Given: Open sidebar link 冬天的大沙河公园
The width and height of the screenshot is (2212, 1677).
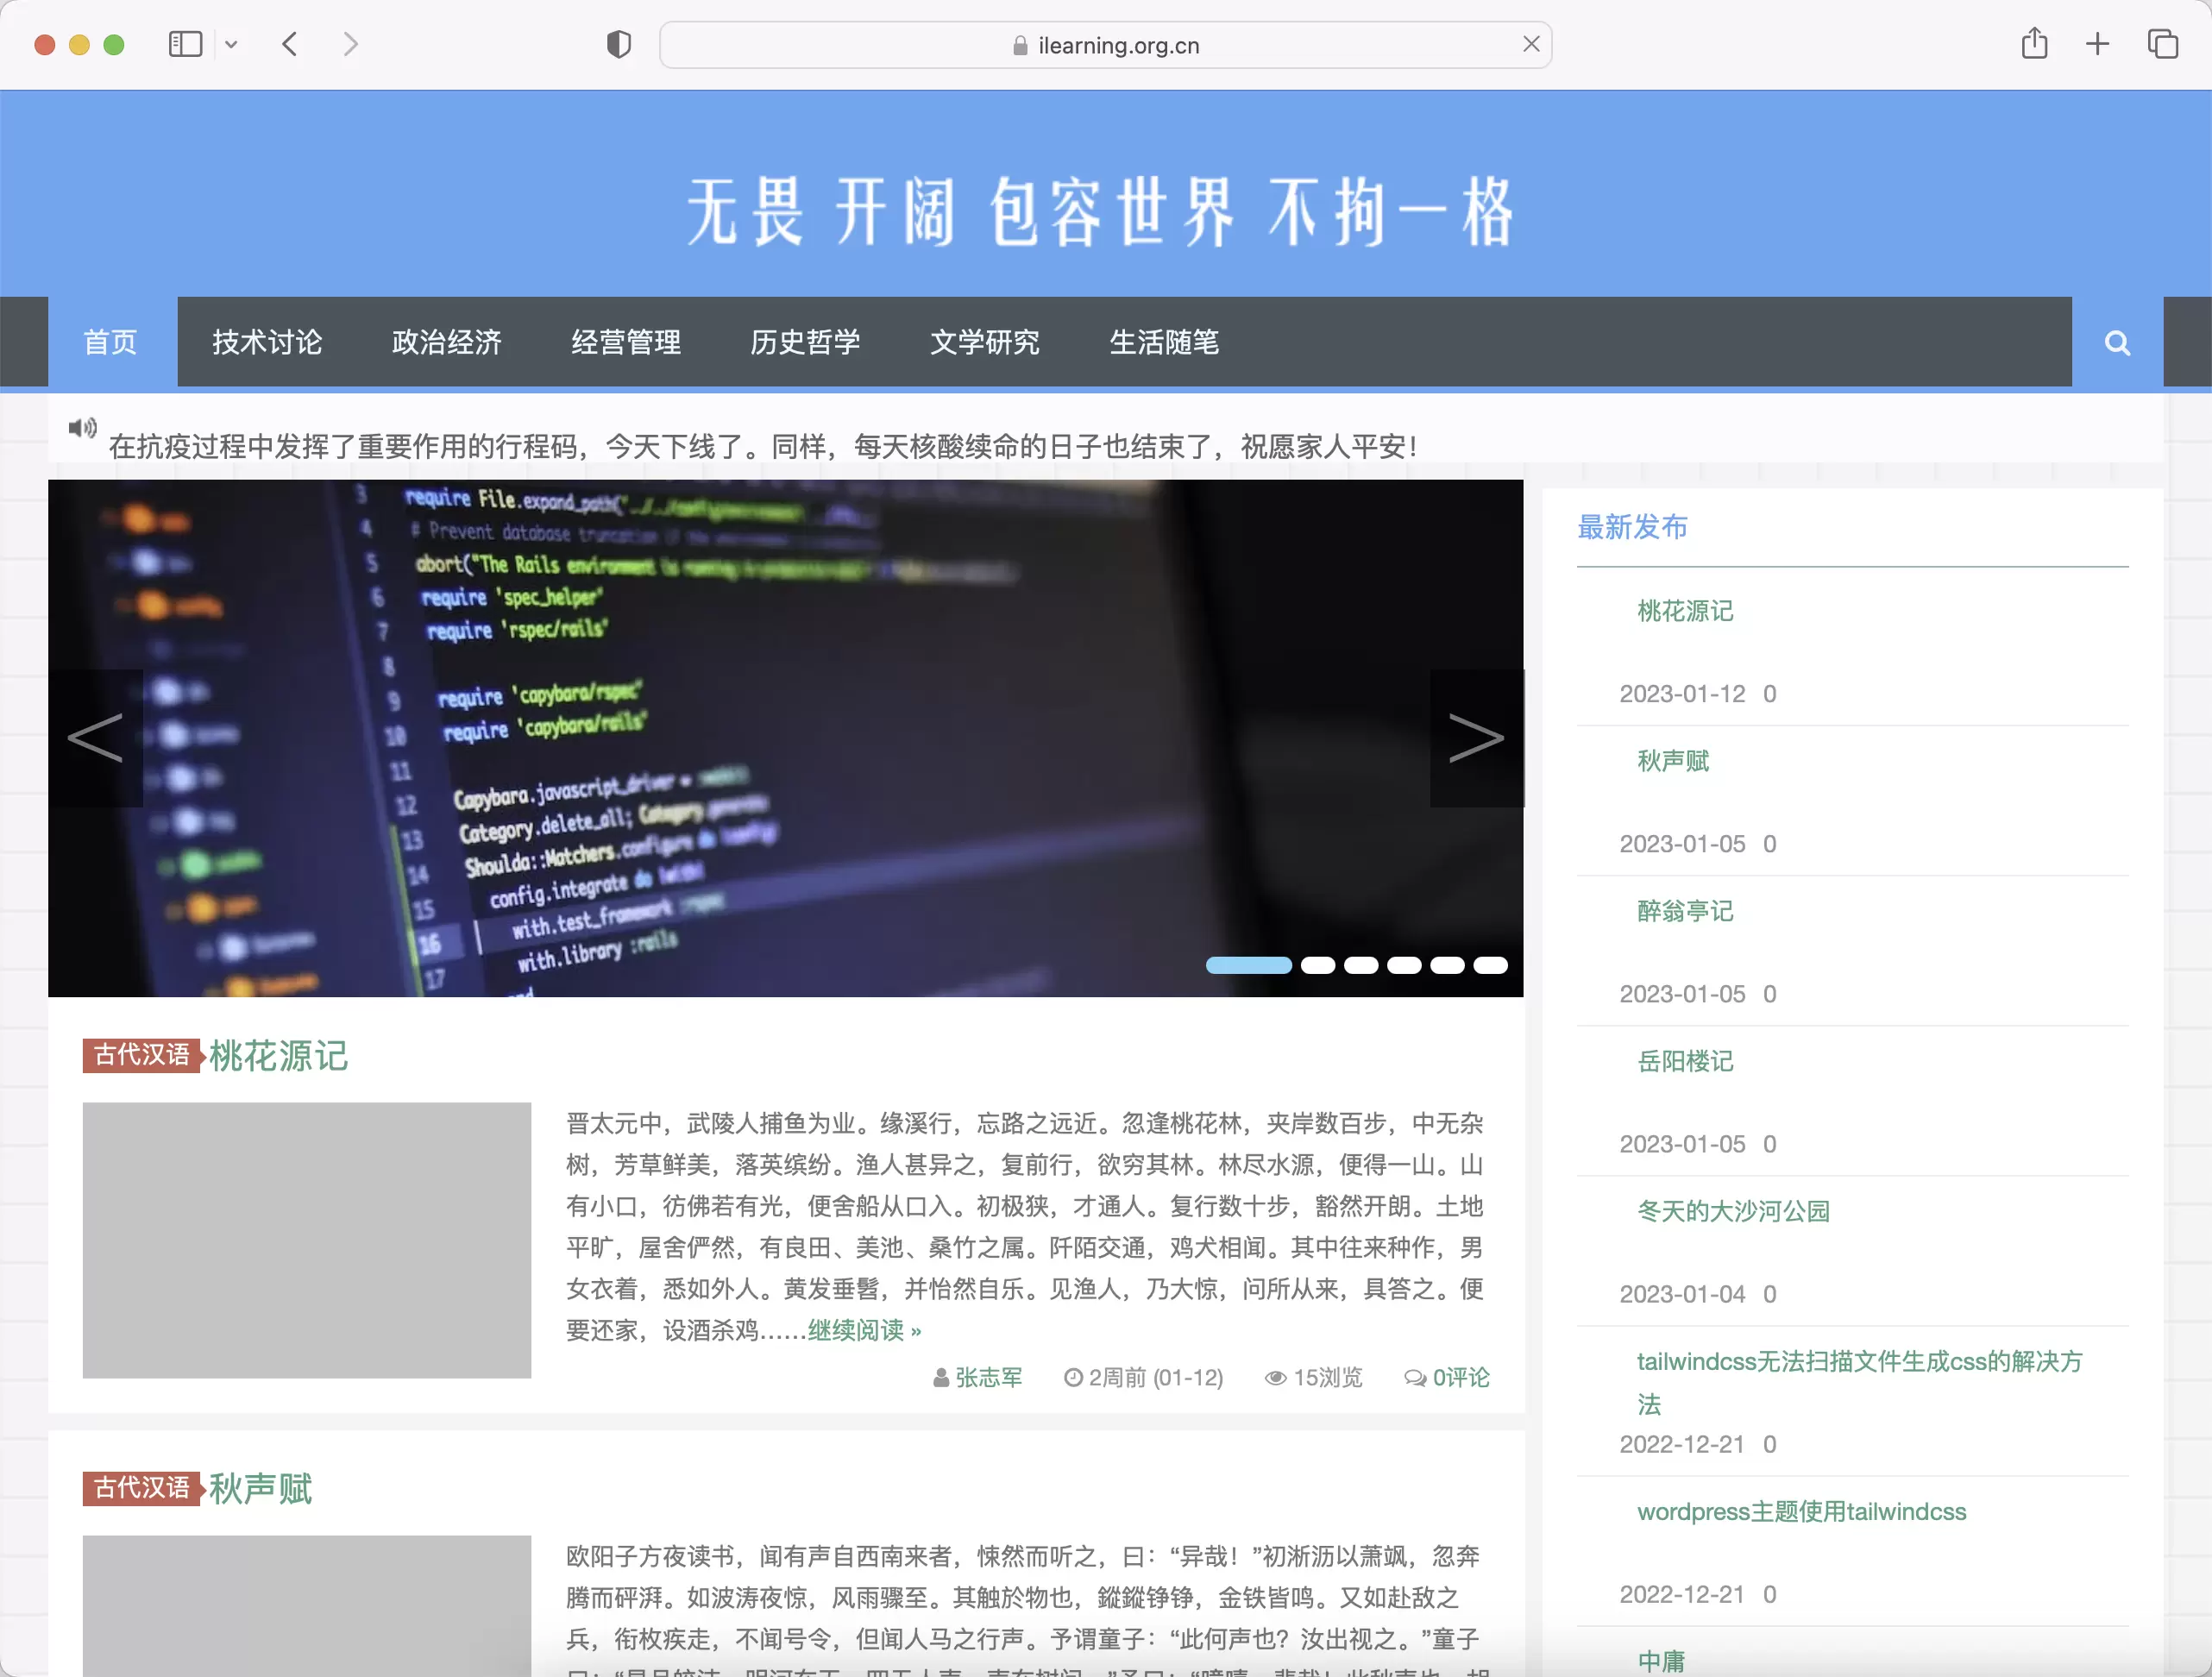Looking at the screenshot, I should pyautogui.click(x=1733, y=1211).
